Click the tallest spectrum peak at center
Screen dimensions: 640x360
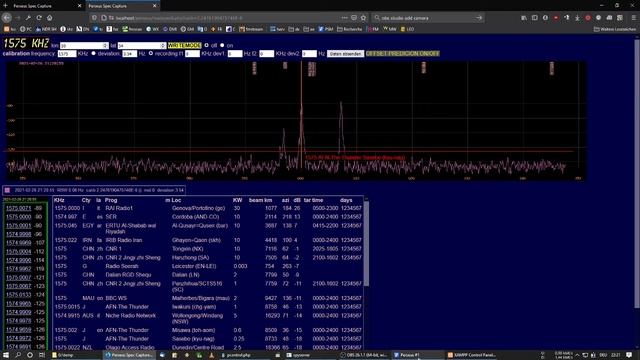coord(302,114)
